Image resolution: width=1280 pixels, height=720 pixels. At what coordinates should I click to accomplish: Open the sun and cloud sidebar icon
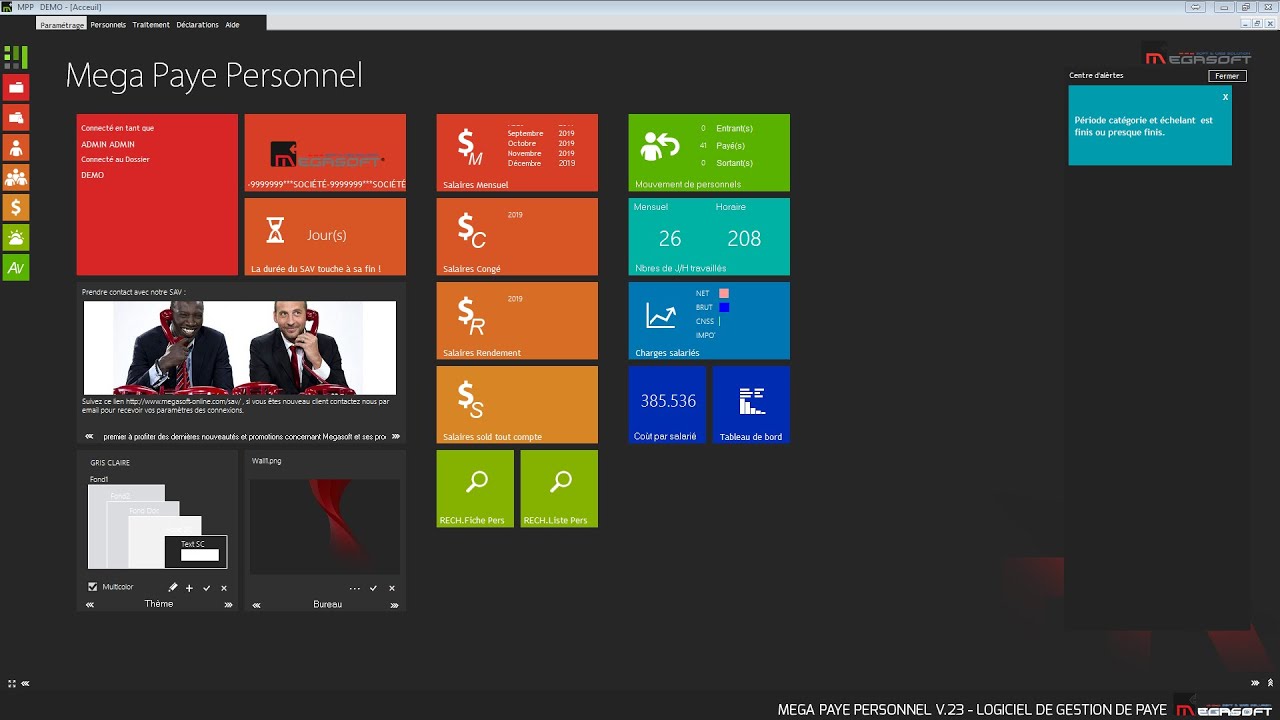(16, 237)
